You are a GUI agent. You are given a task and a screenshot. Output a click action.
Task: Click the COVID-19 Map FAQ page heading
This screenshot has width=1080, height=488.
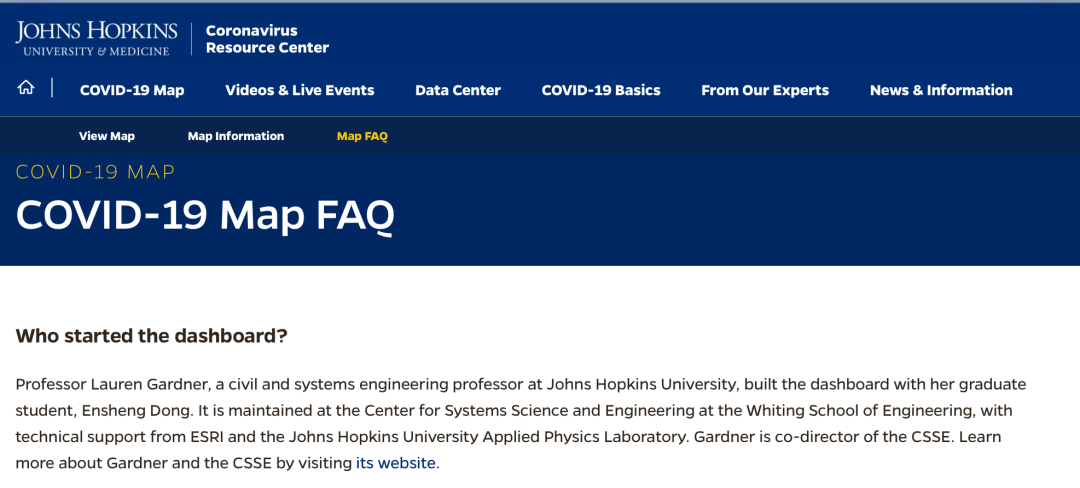[205, 215]
